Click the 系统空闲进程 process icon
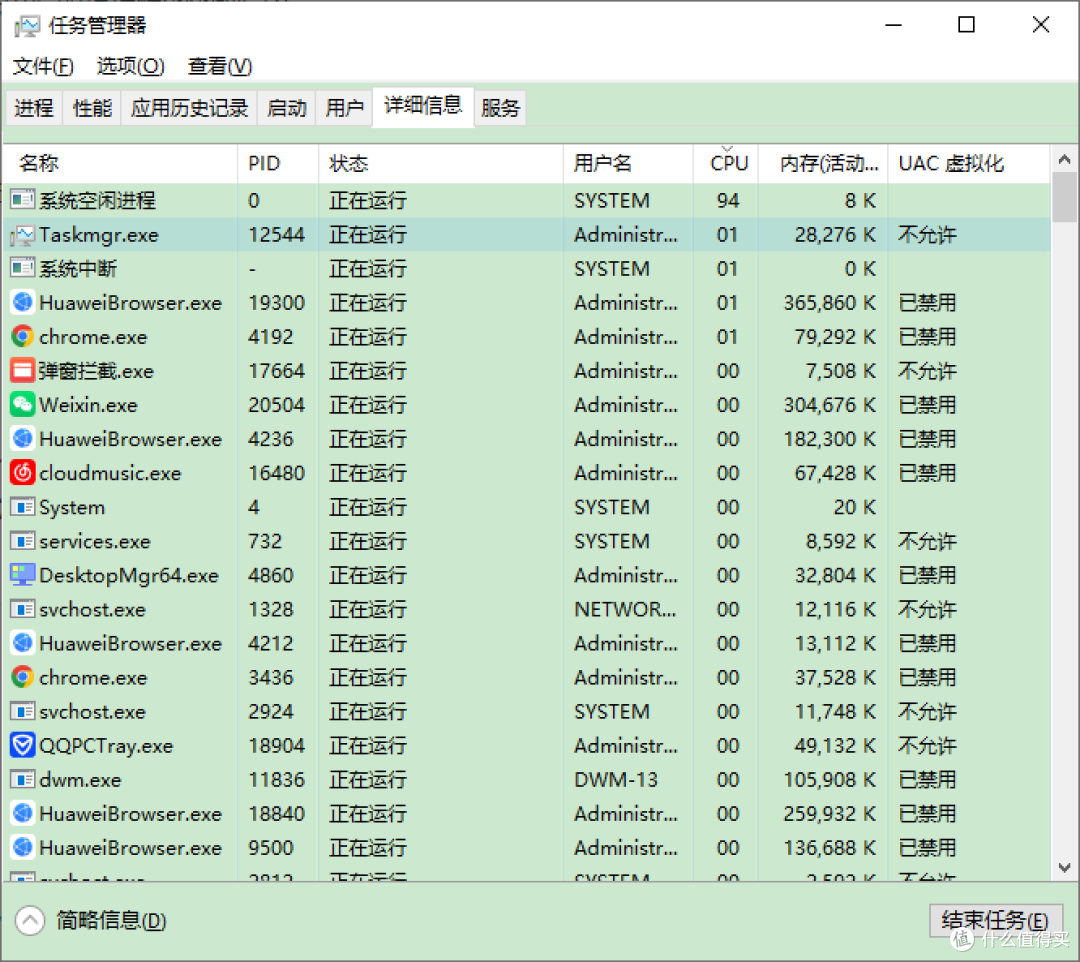Screen dimensions: 1080x962 [22, 200]
